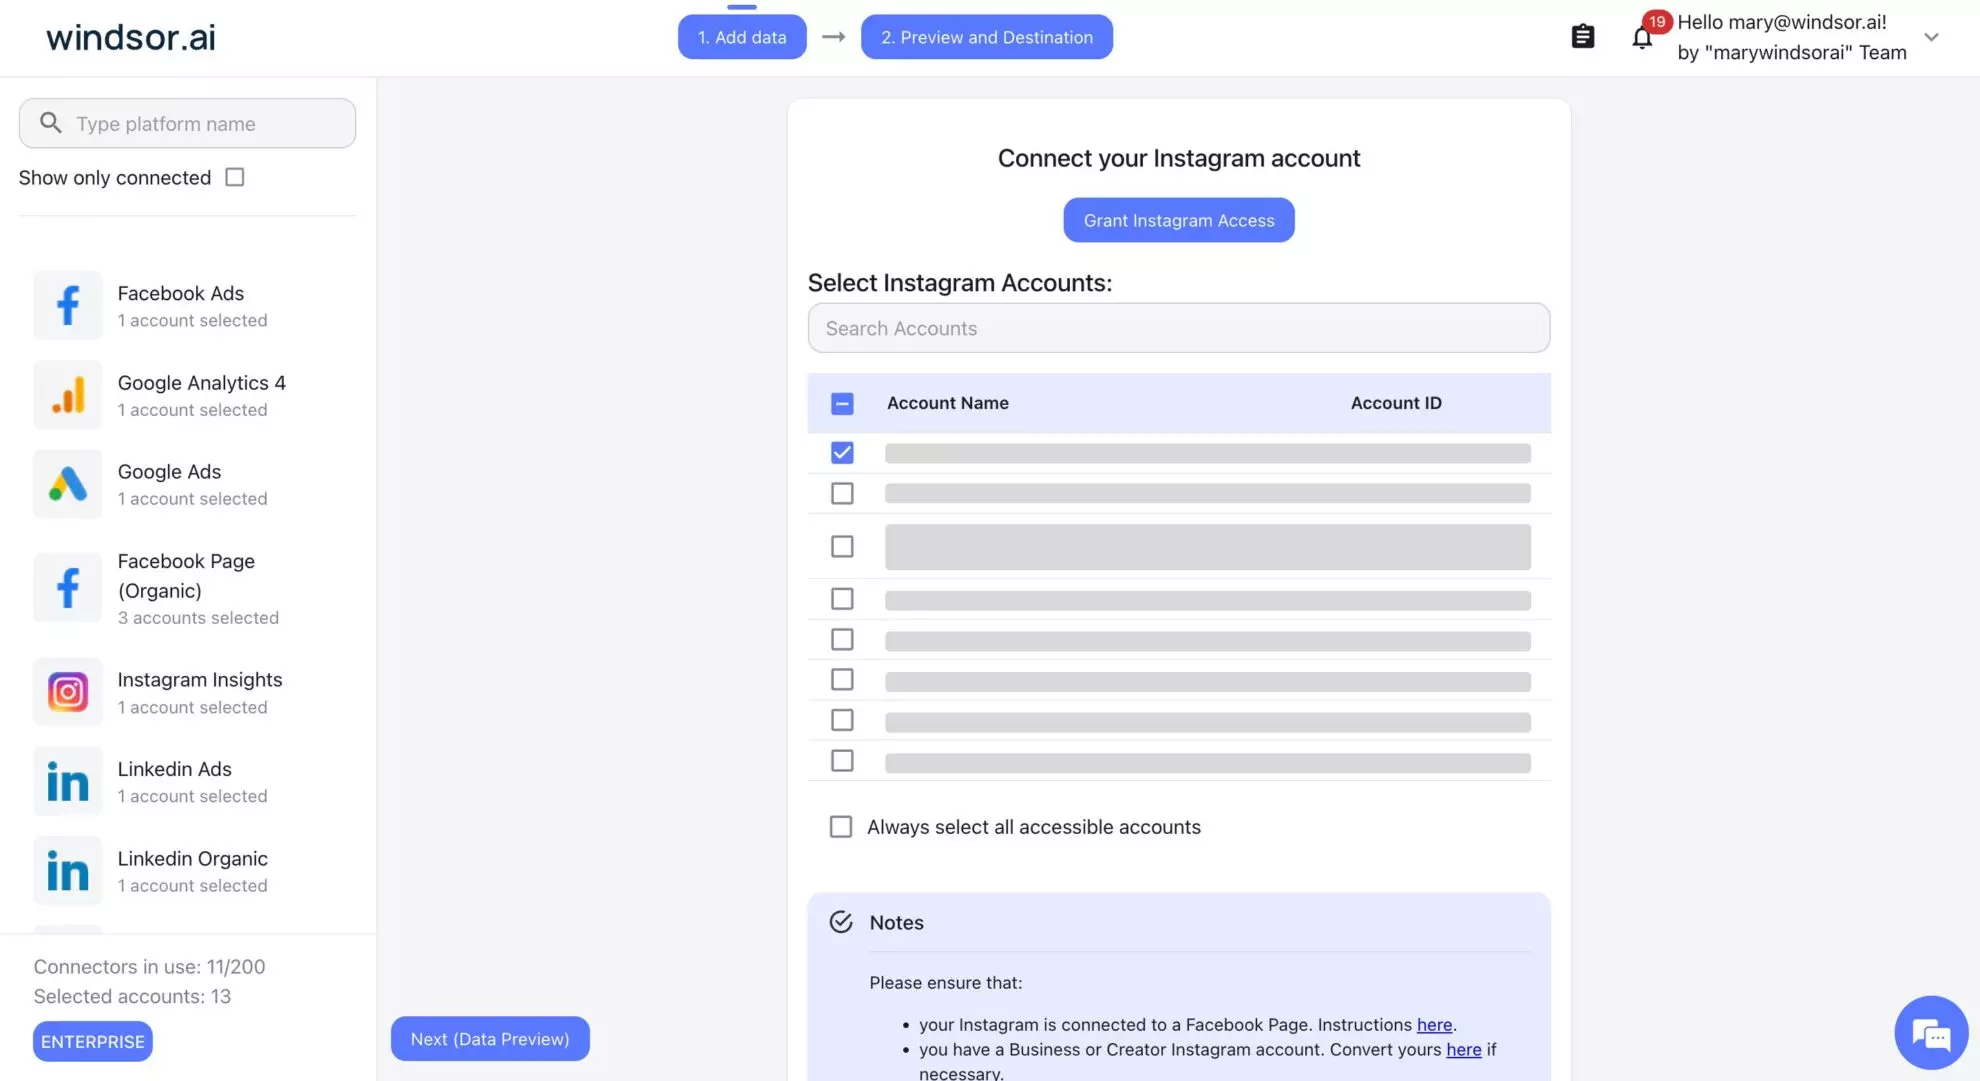This screenshot has height=1081, width=1980.
Task: Select the Facebook Ads connector icon
Action: pos(67,305)
